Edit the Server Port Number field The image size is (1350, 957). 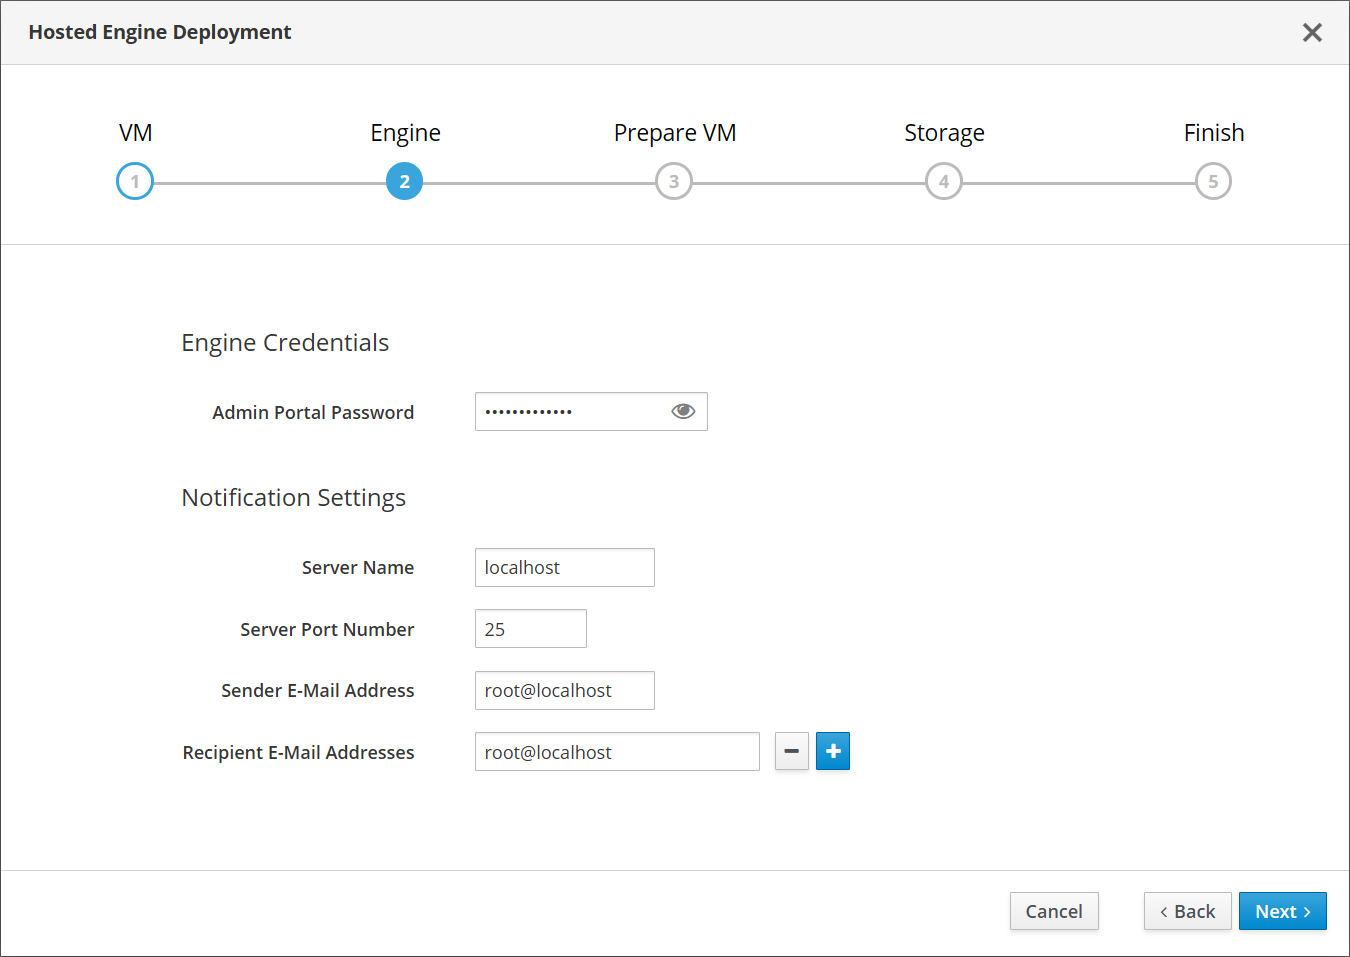coord(530,629)
